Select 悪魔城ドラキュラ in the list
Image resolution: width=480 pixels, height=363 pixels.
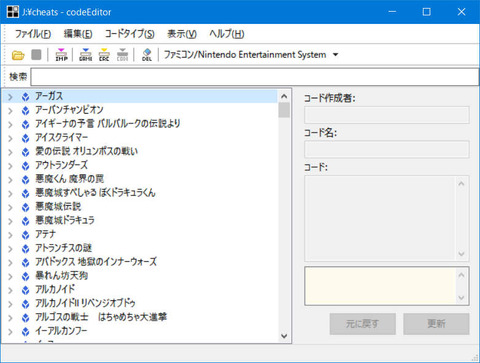65,220
